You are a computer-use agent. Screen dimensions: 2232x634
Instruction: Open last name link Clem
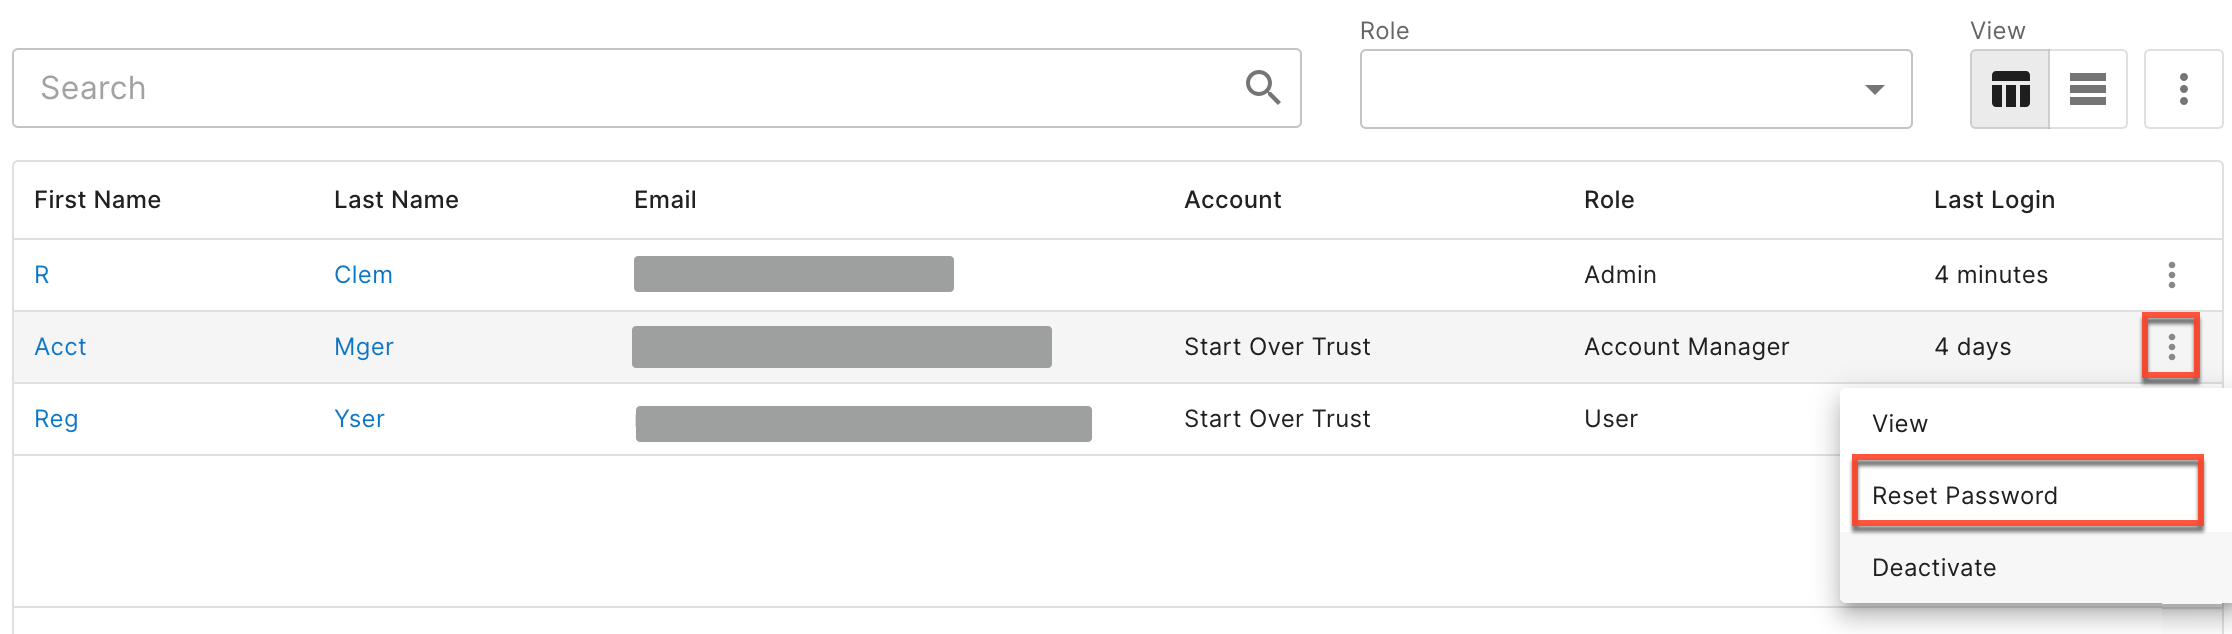[363, 275]
